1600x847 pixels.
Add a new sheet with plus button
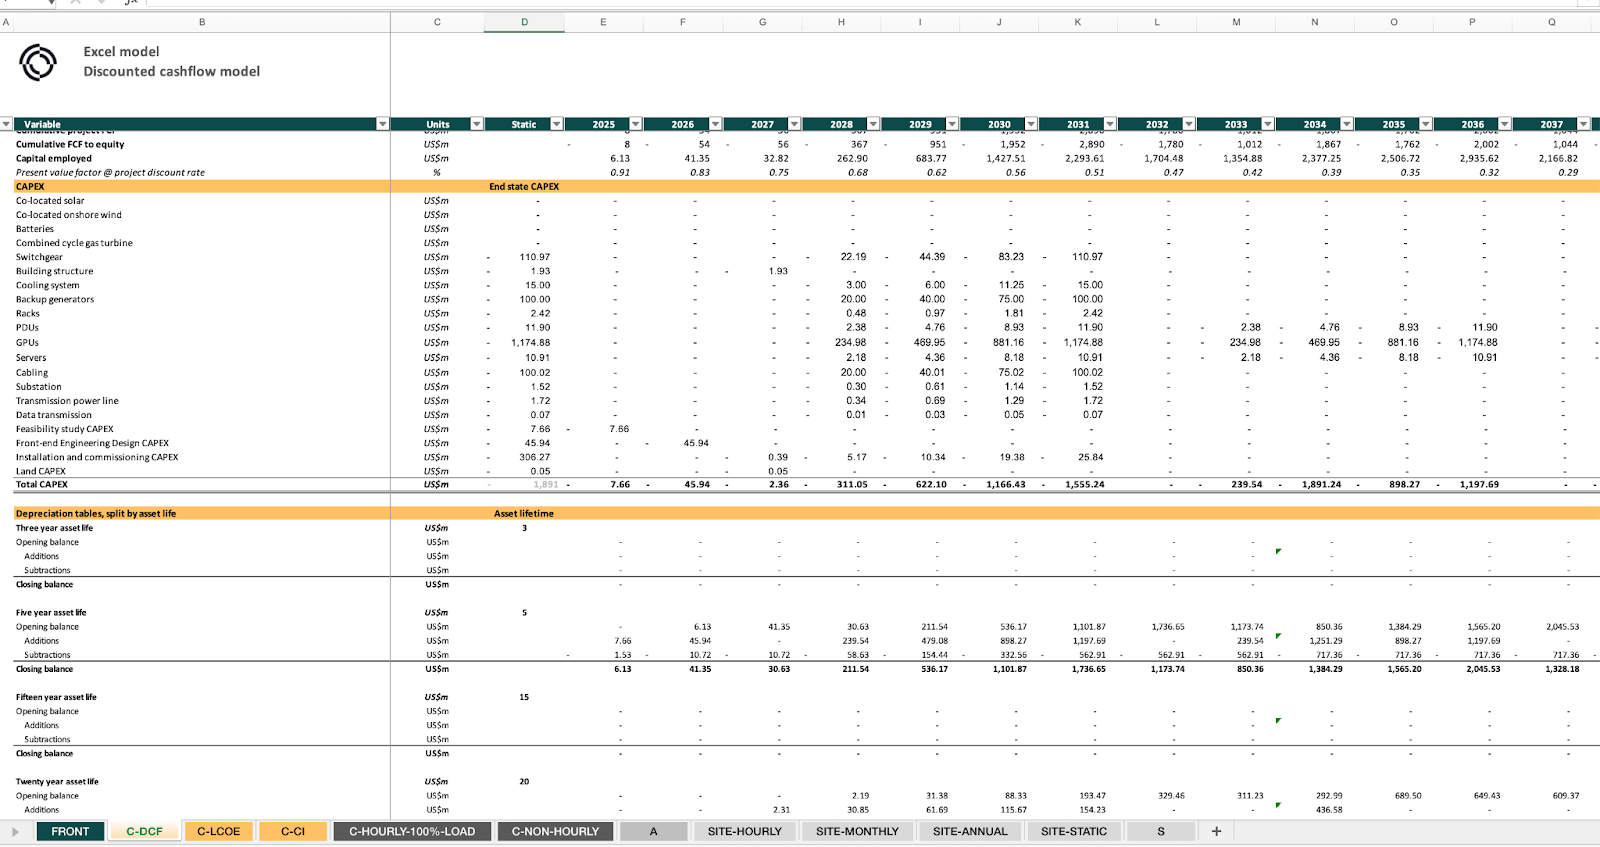(1216, 831)
